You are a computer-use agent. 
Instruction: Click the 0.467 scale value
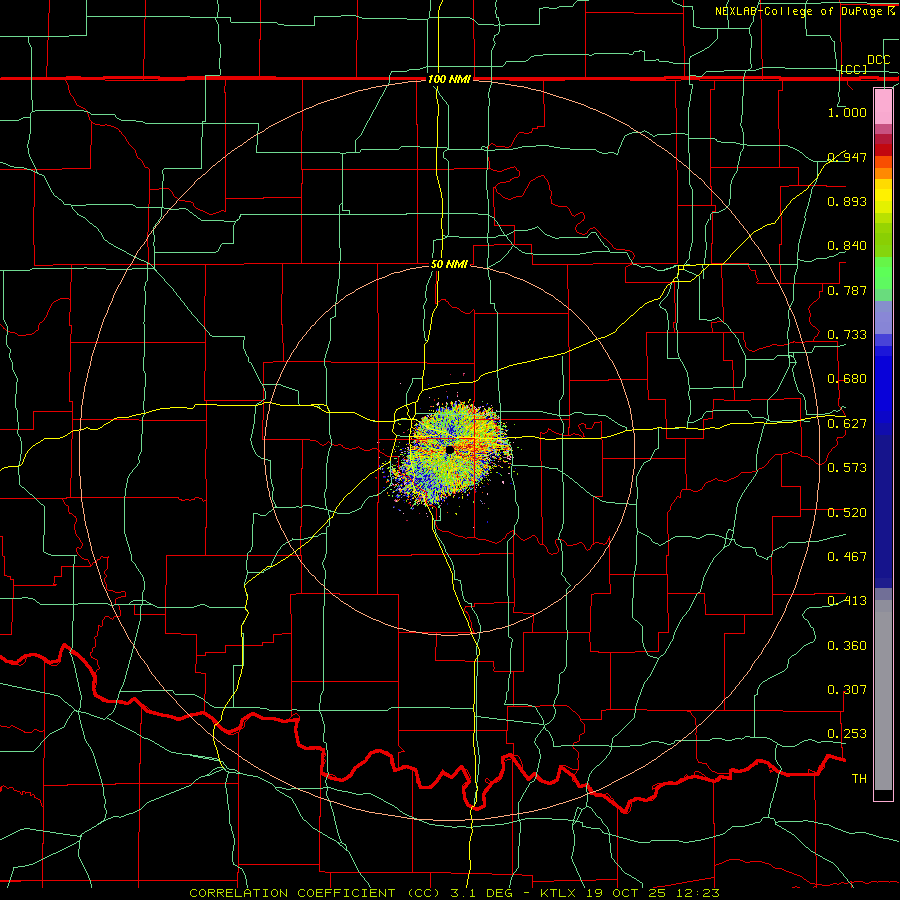[x=847, y=556]
